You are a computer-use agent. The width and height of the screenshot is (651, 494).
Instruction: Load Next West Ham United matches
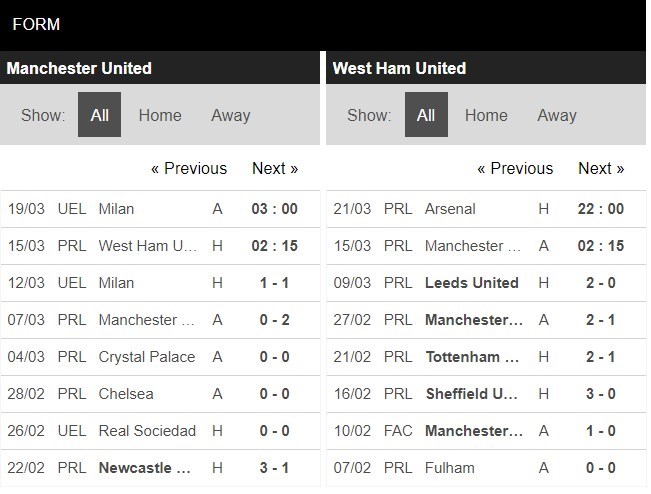coord(601,168)
